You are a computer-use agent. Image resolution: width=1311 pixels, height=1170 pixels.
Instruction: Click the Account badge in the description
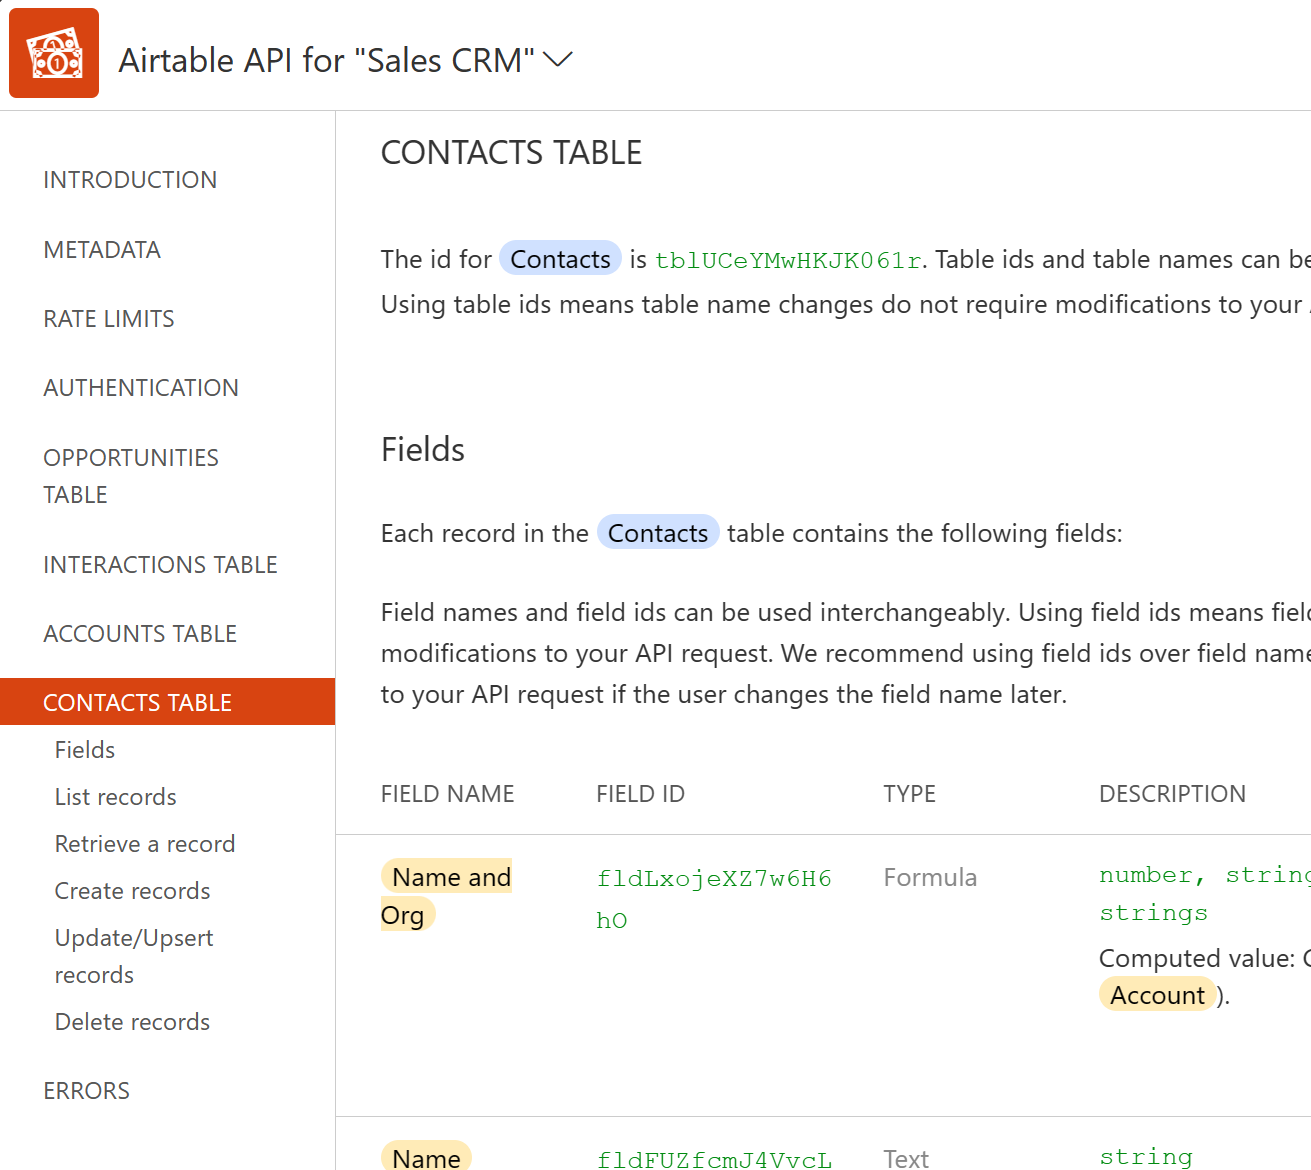click(1157, 995)
